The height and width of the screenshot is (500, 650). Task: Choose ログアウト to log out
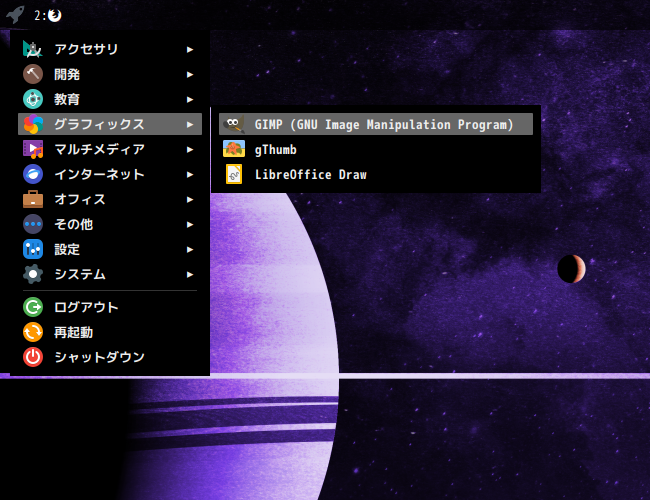coord(110,307)
